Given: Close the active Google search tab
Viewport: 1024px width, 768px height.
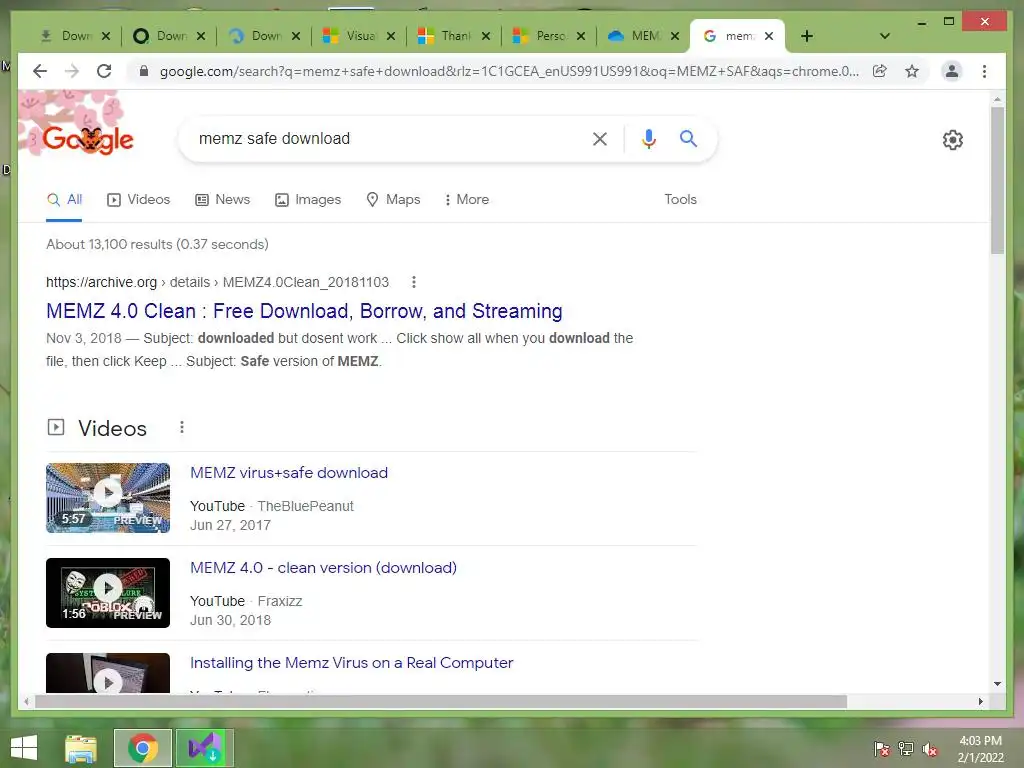Looking at the screenshot, I should coord(769,36).
